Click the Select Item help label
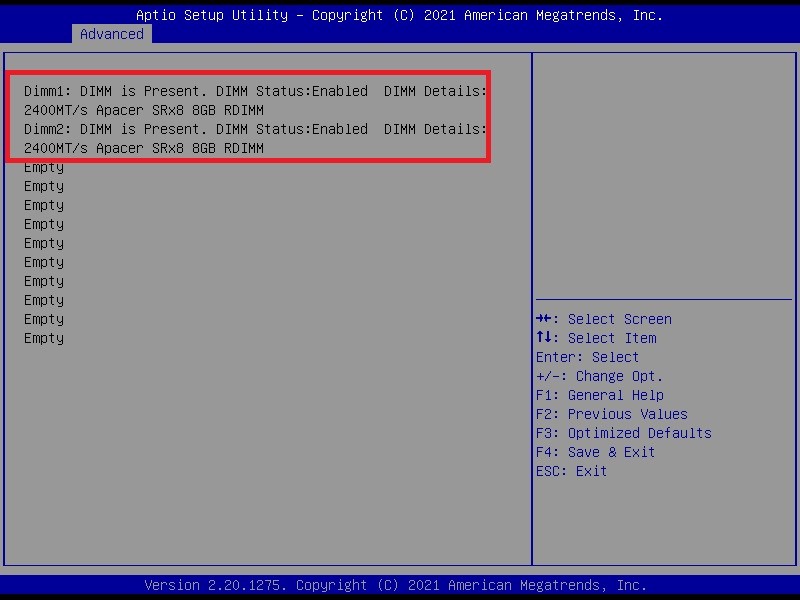800x600 pixels. [612, 338]
